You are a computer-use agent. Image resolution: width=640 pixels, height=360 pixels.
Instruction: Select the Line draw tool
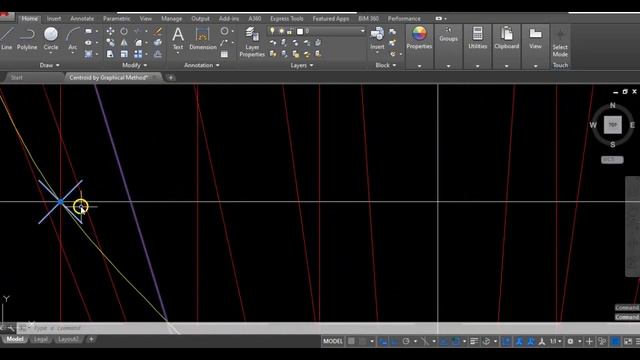coord(6,39)
